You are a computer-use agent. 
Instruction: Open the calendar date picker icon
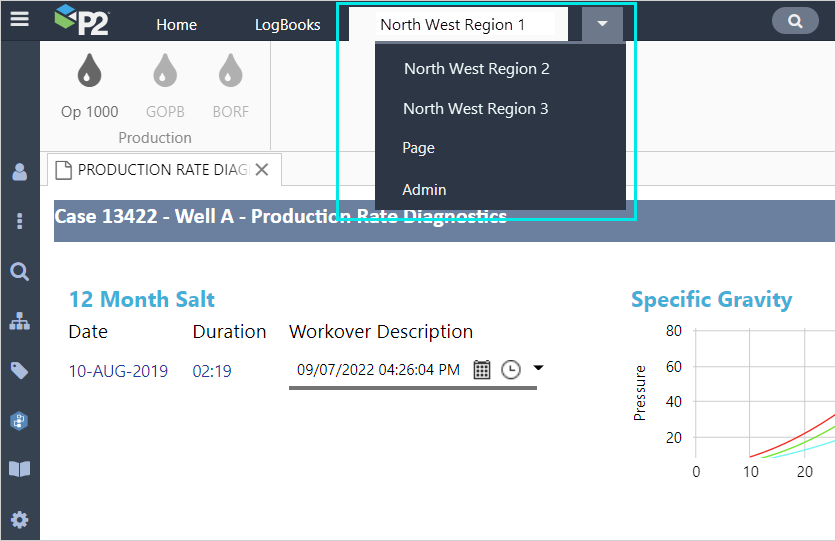482,370
